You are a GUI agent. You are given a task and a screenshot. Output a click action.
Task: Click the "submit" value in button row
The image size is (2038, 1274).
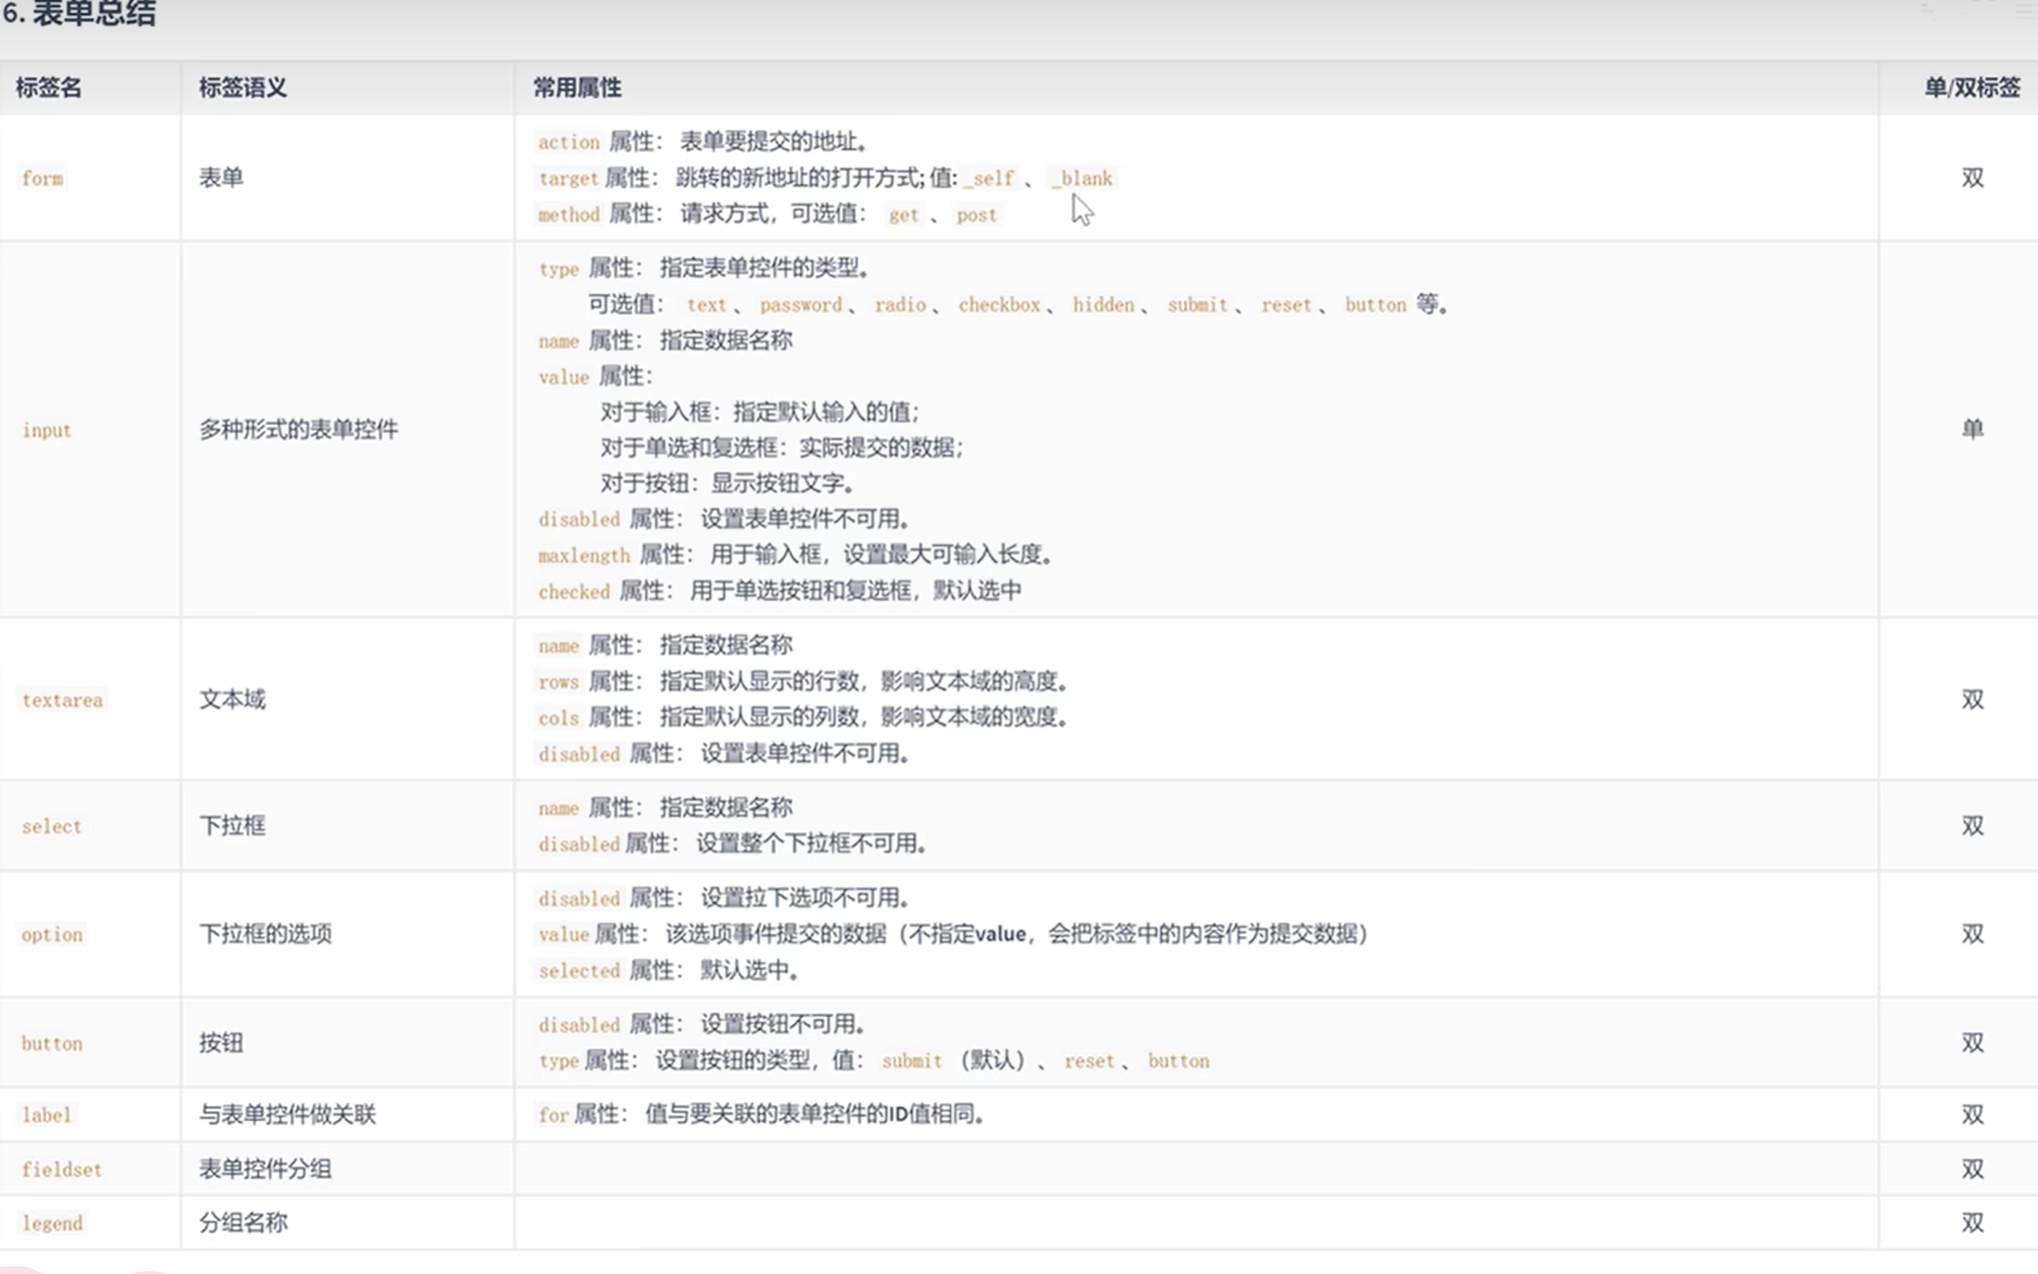click(x=912, y=1061)
